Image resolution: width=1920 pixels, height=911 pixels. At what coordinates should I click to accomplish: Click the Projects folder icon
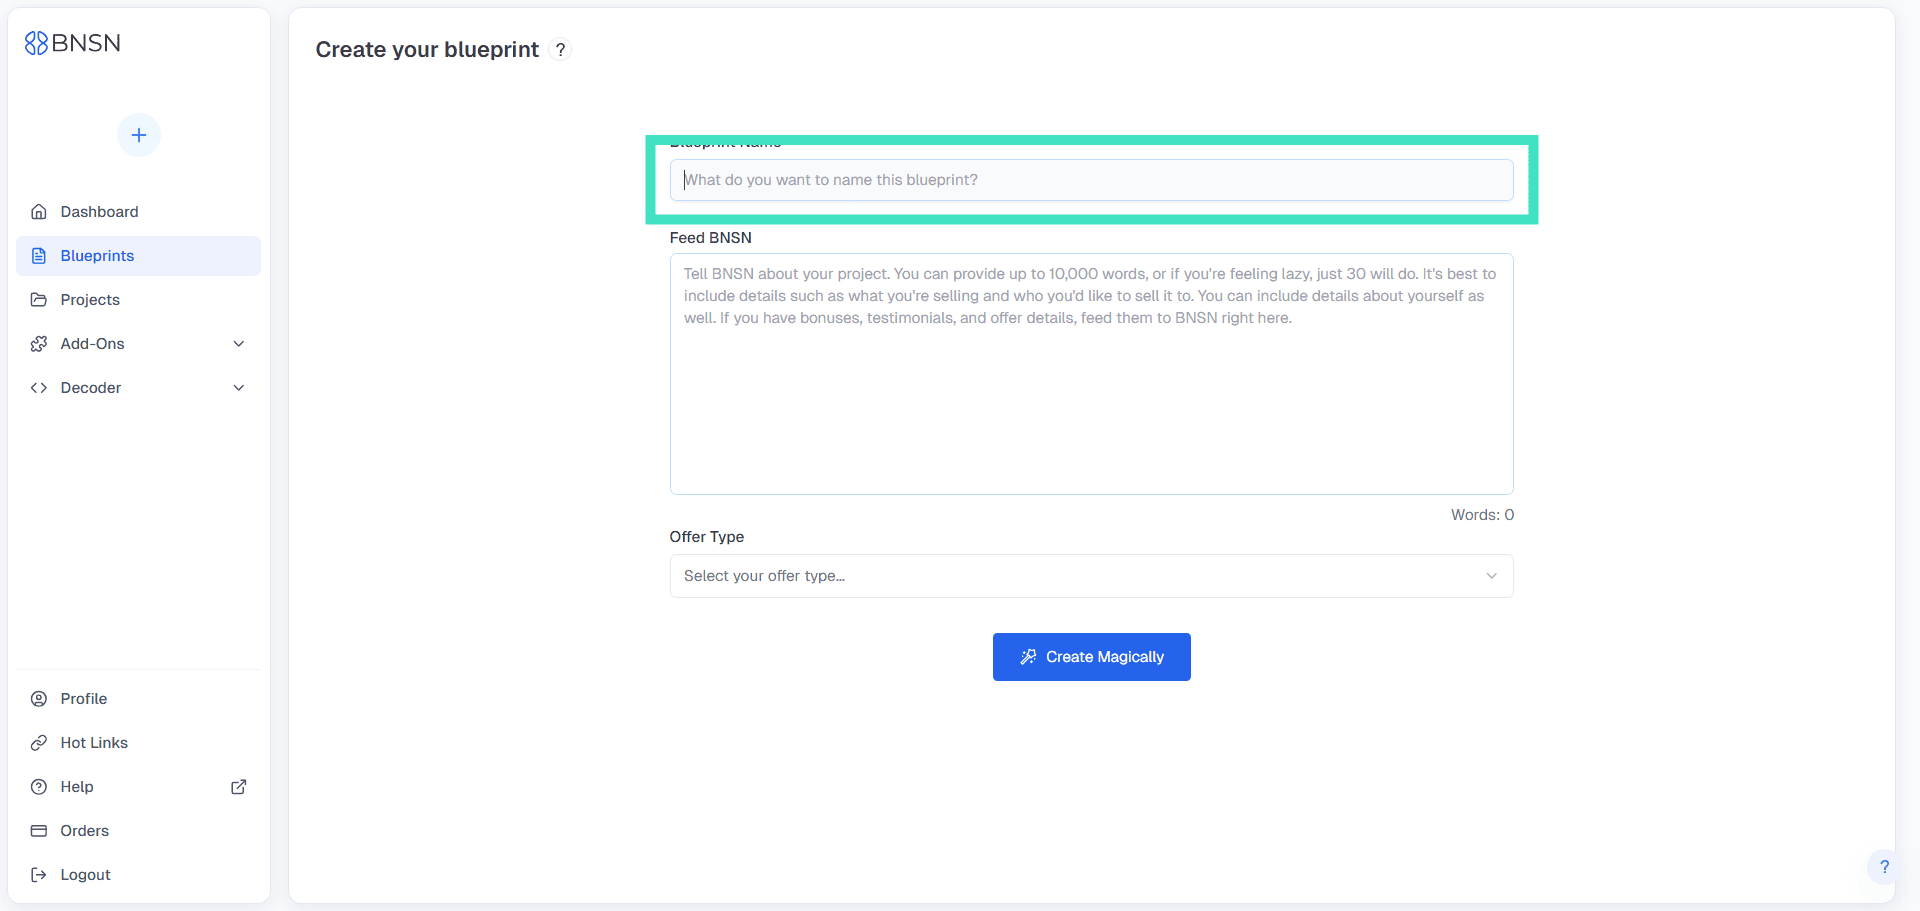click(x=39, y=300)
